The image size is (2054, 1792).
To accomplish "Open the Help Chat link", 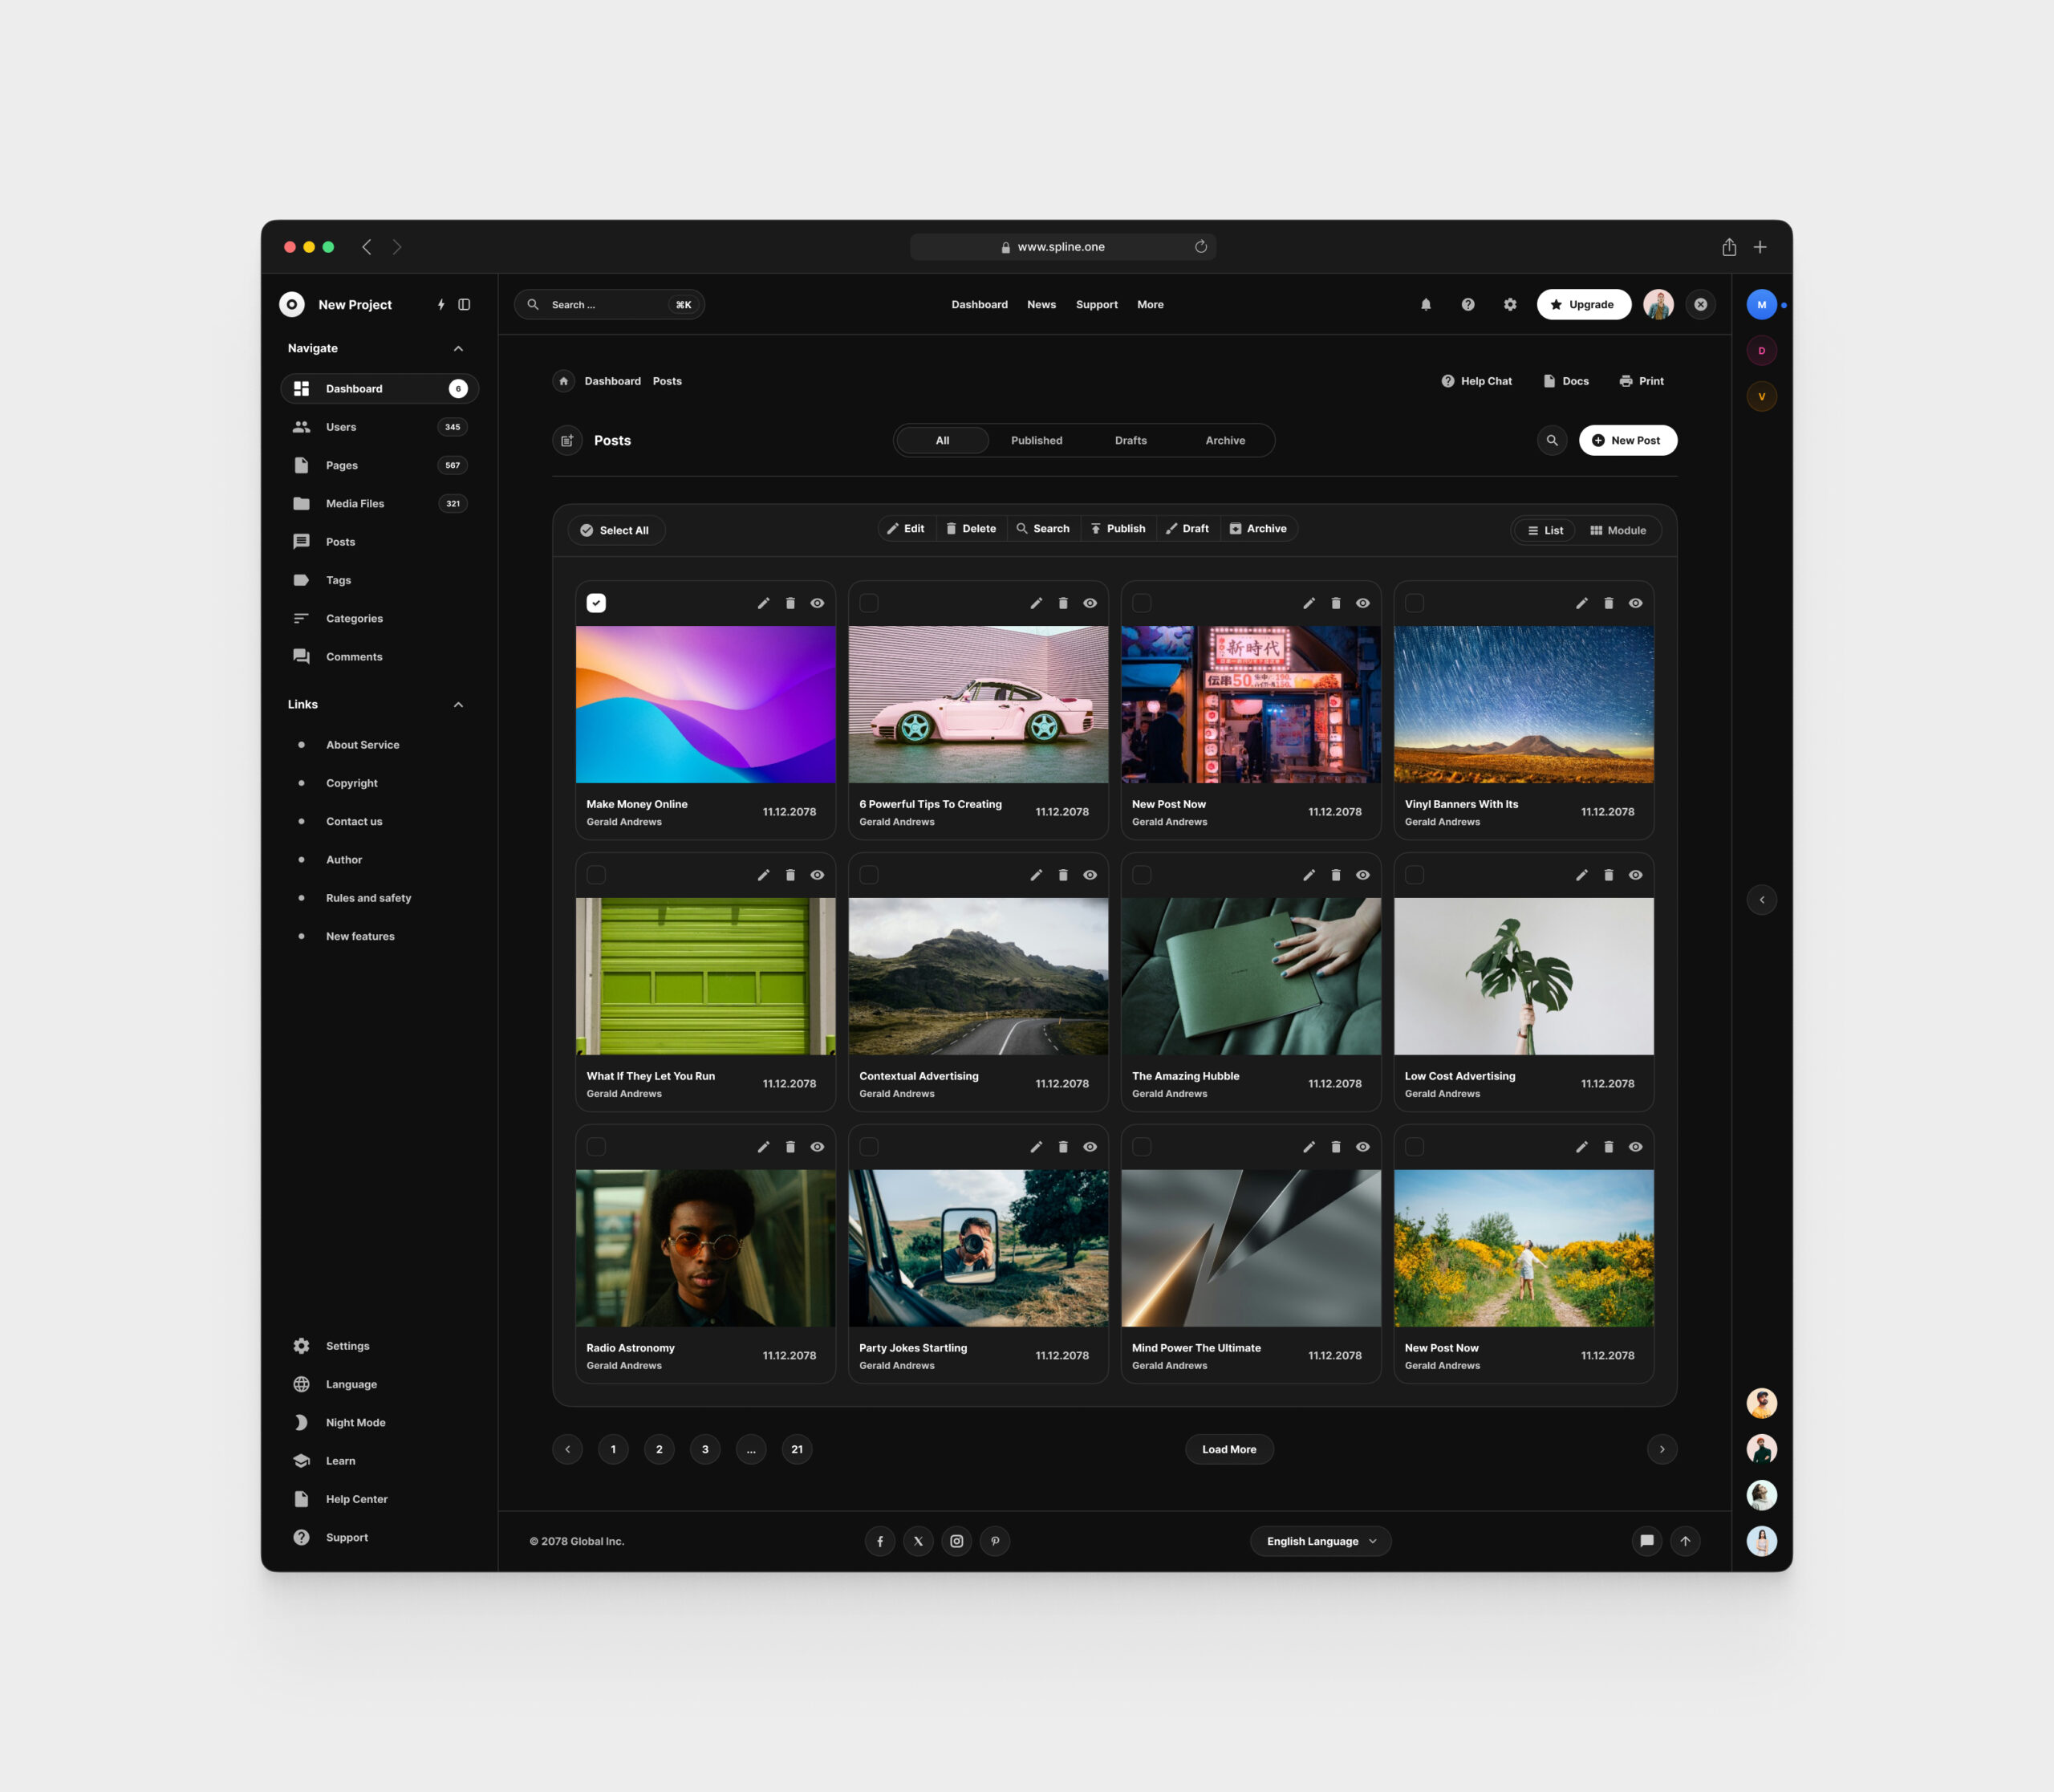I will 1476,381.
